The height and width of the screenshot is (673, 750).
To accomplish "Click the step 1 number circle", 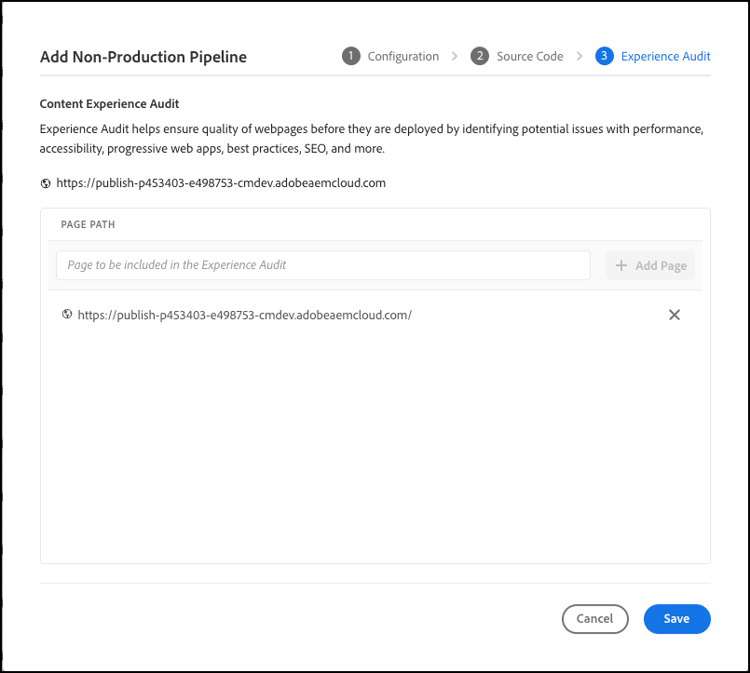I will pos(350,56).
